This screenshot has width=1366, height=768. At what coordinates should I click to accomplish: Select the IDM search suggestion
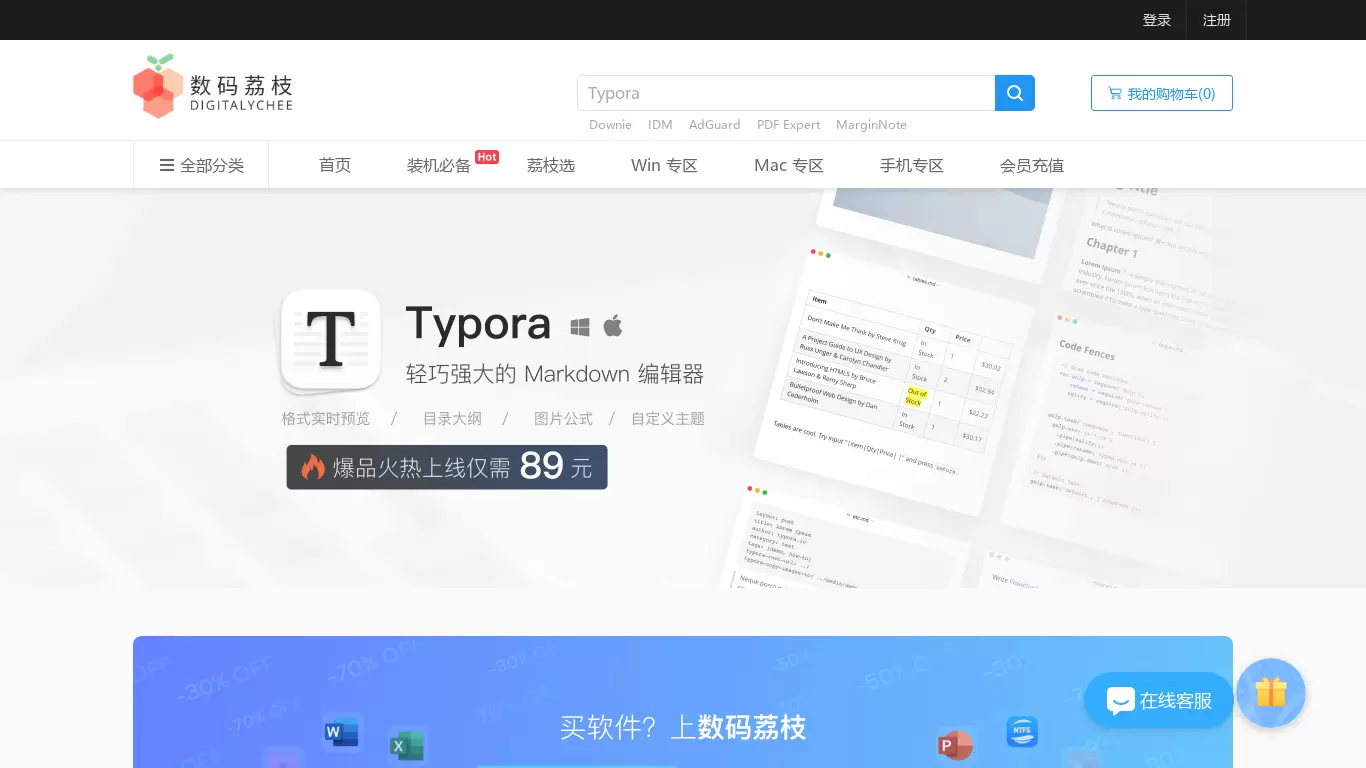(x=660, y=125)
